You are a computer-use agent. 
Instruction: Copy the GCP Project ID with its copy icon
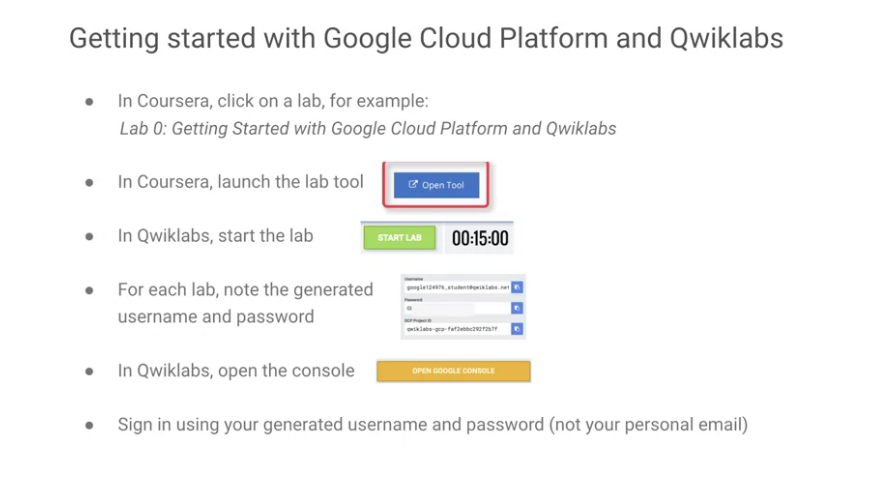pos(517,329)
